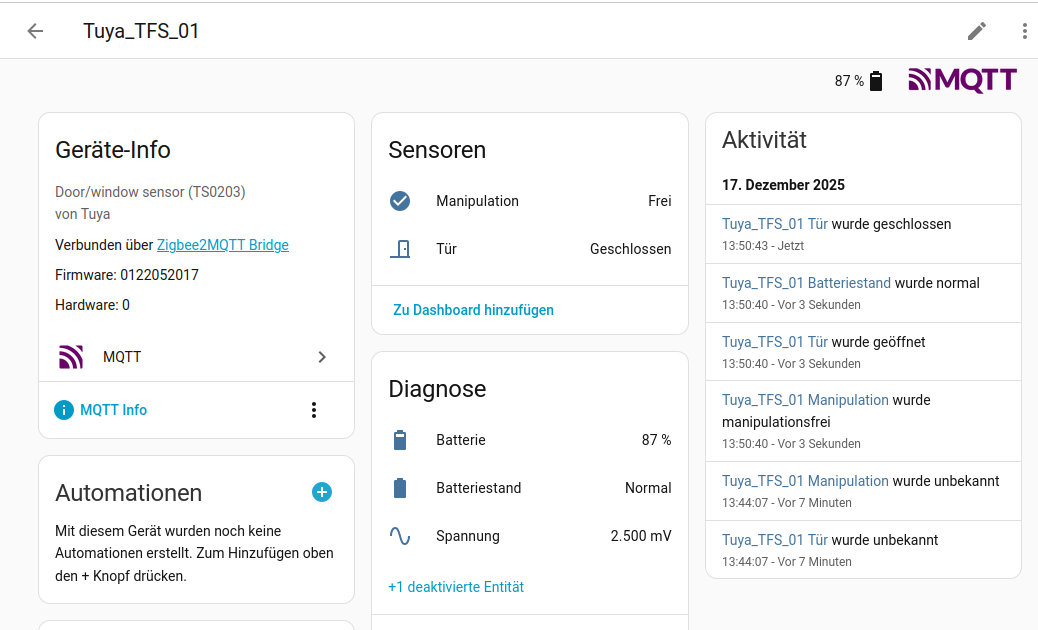Show the +1 deaktivierte Entität
Image resolution: width=1038 pixels, height=630 pixels.
click(456, 587)
